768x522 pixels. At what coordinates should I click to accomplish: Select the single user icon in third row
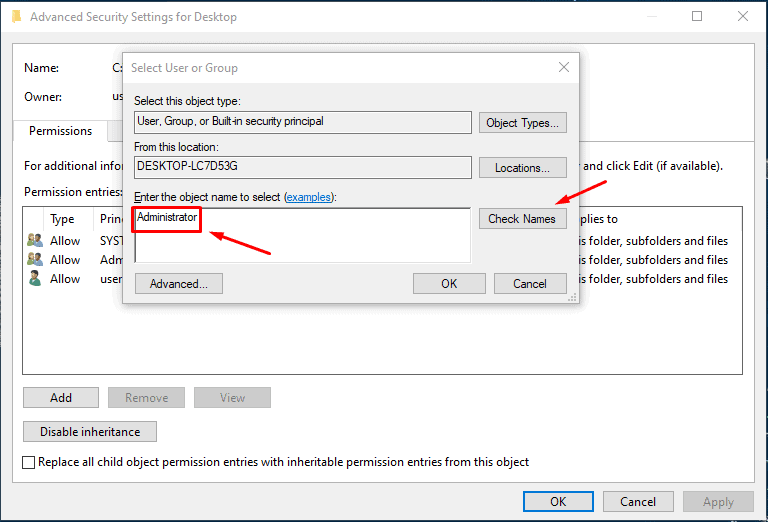click(x=35, y=279)
